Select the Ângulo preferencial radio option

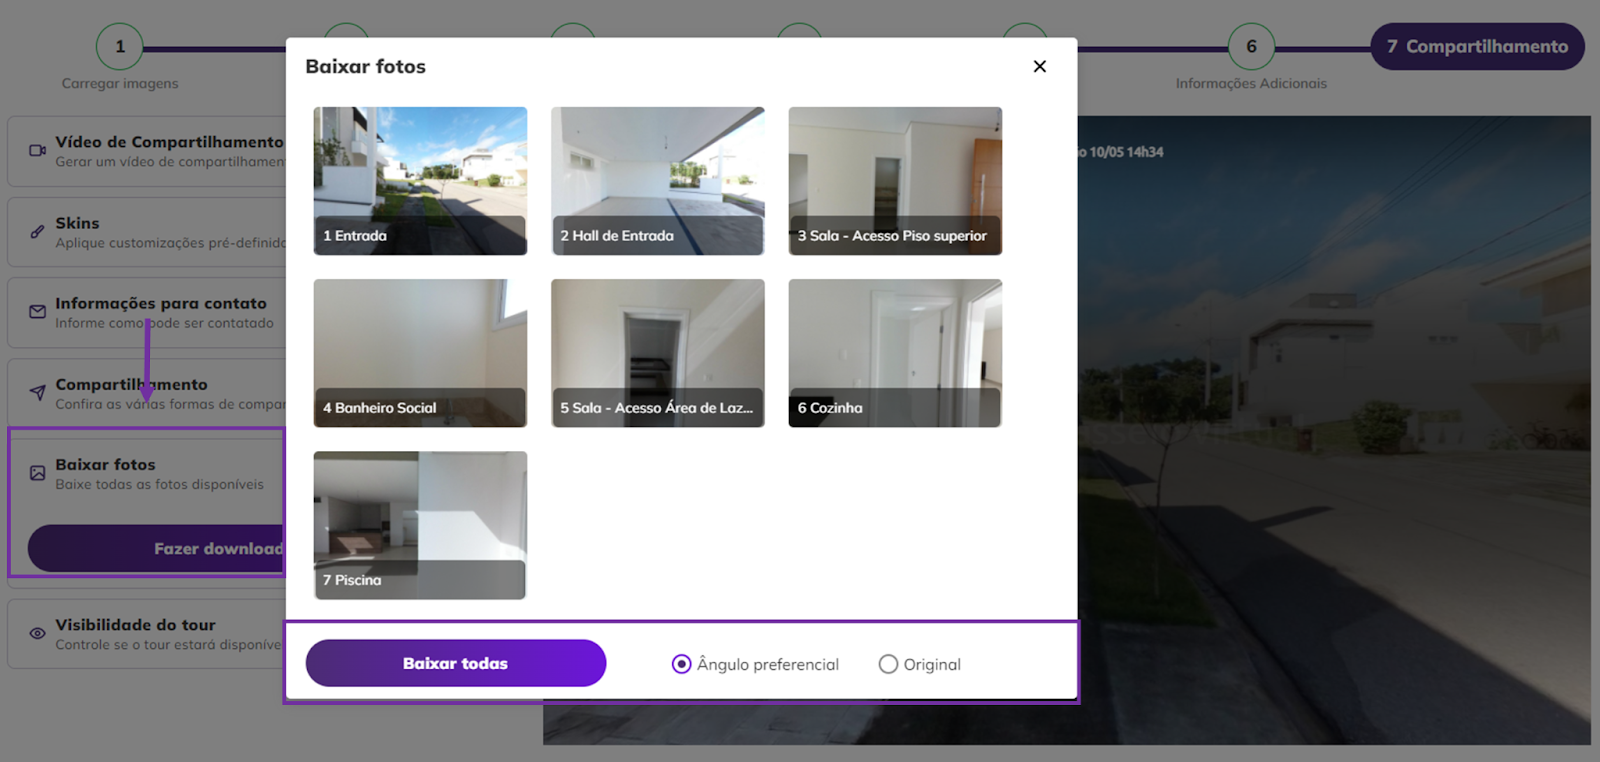tap(681, 664)
